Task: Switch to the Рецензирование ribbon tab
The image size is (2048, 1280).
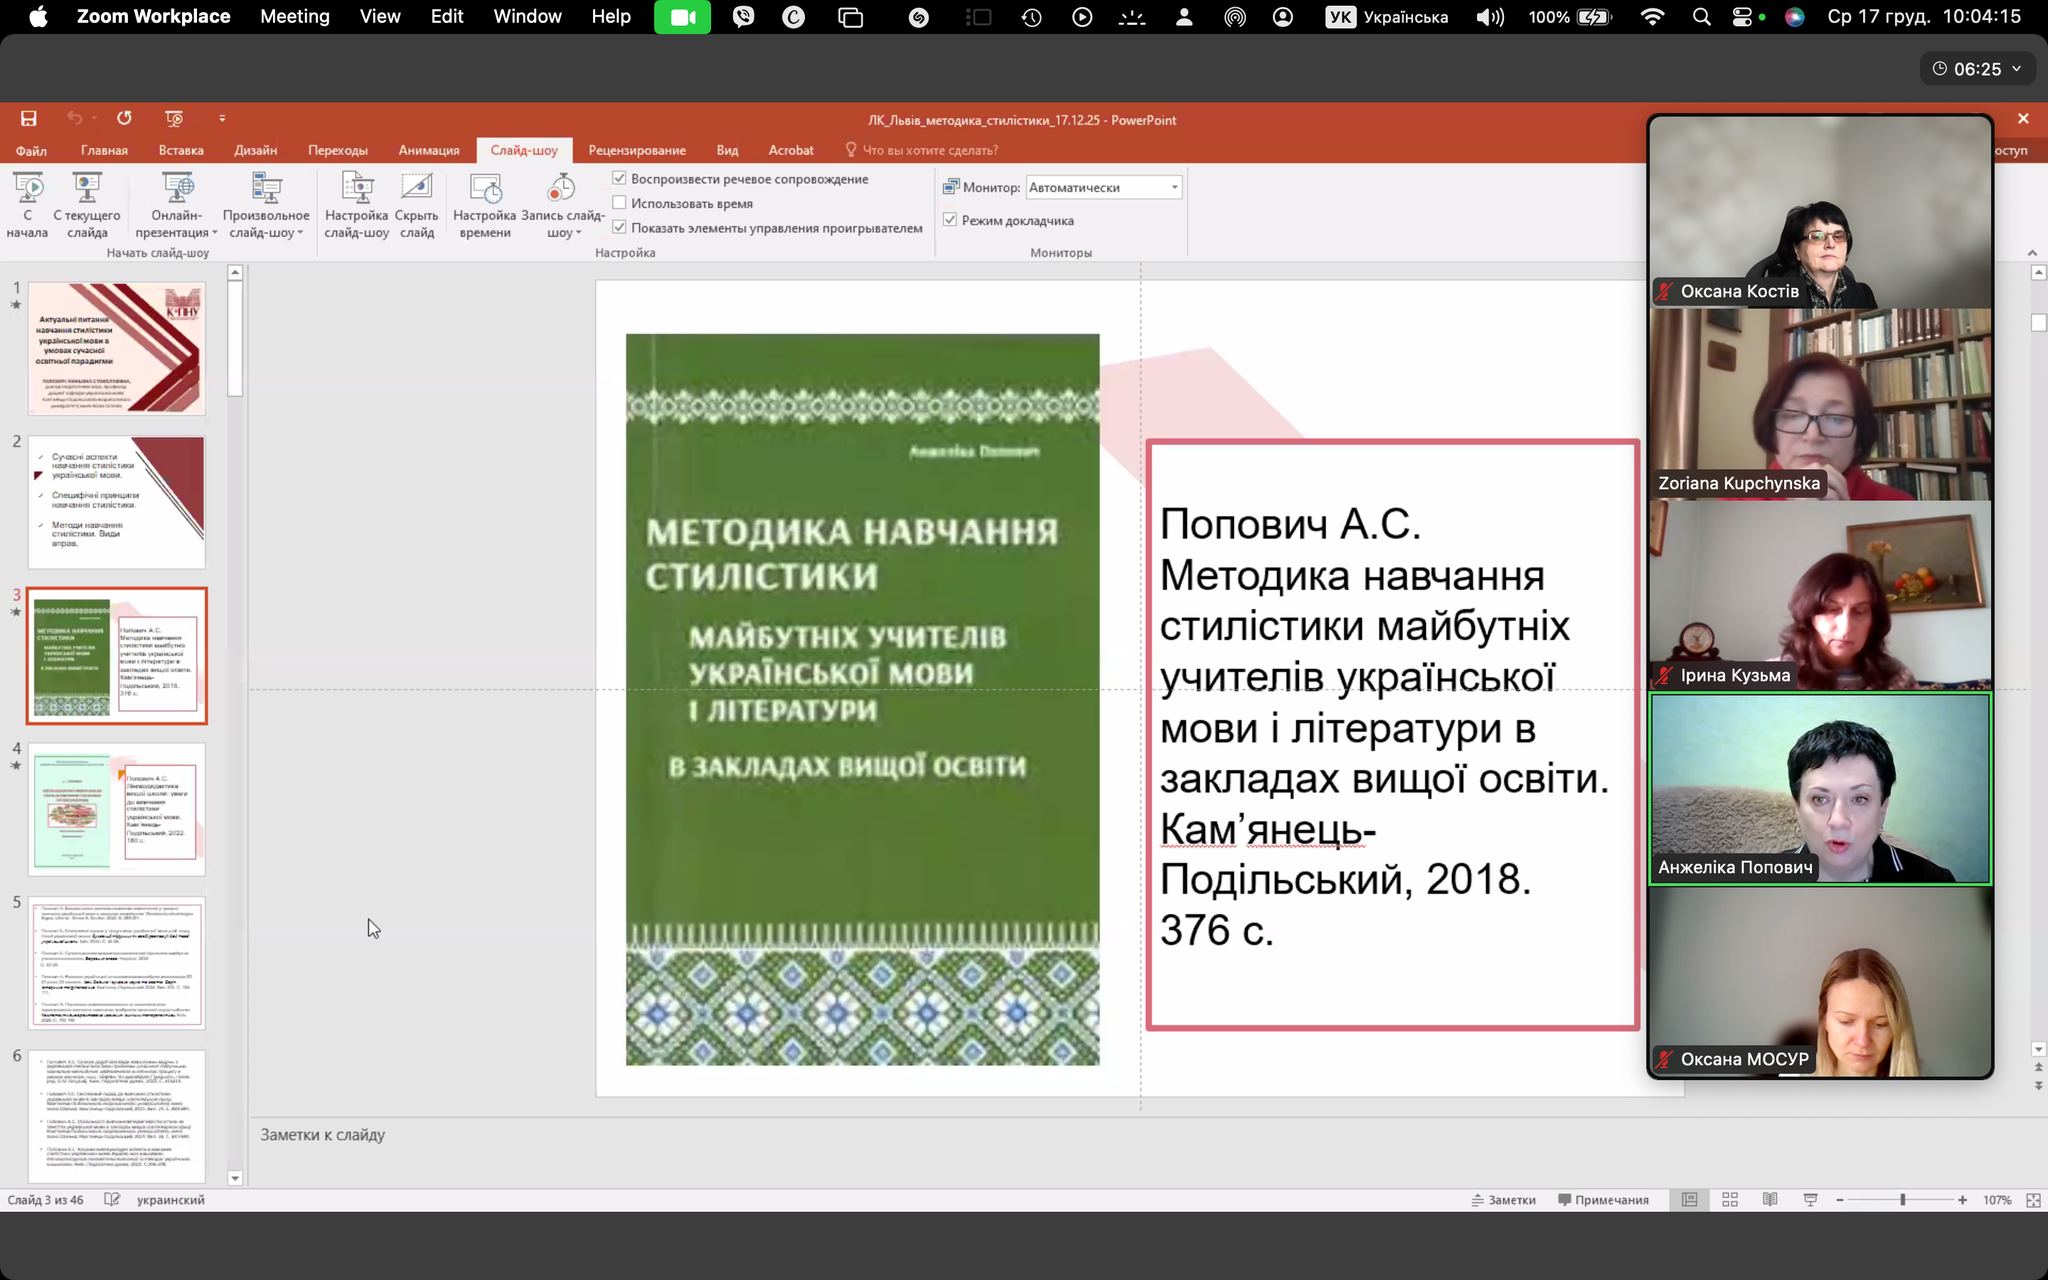Action: point(639,150)
